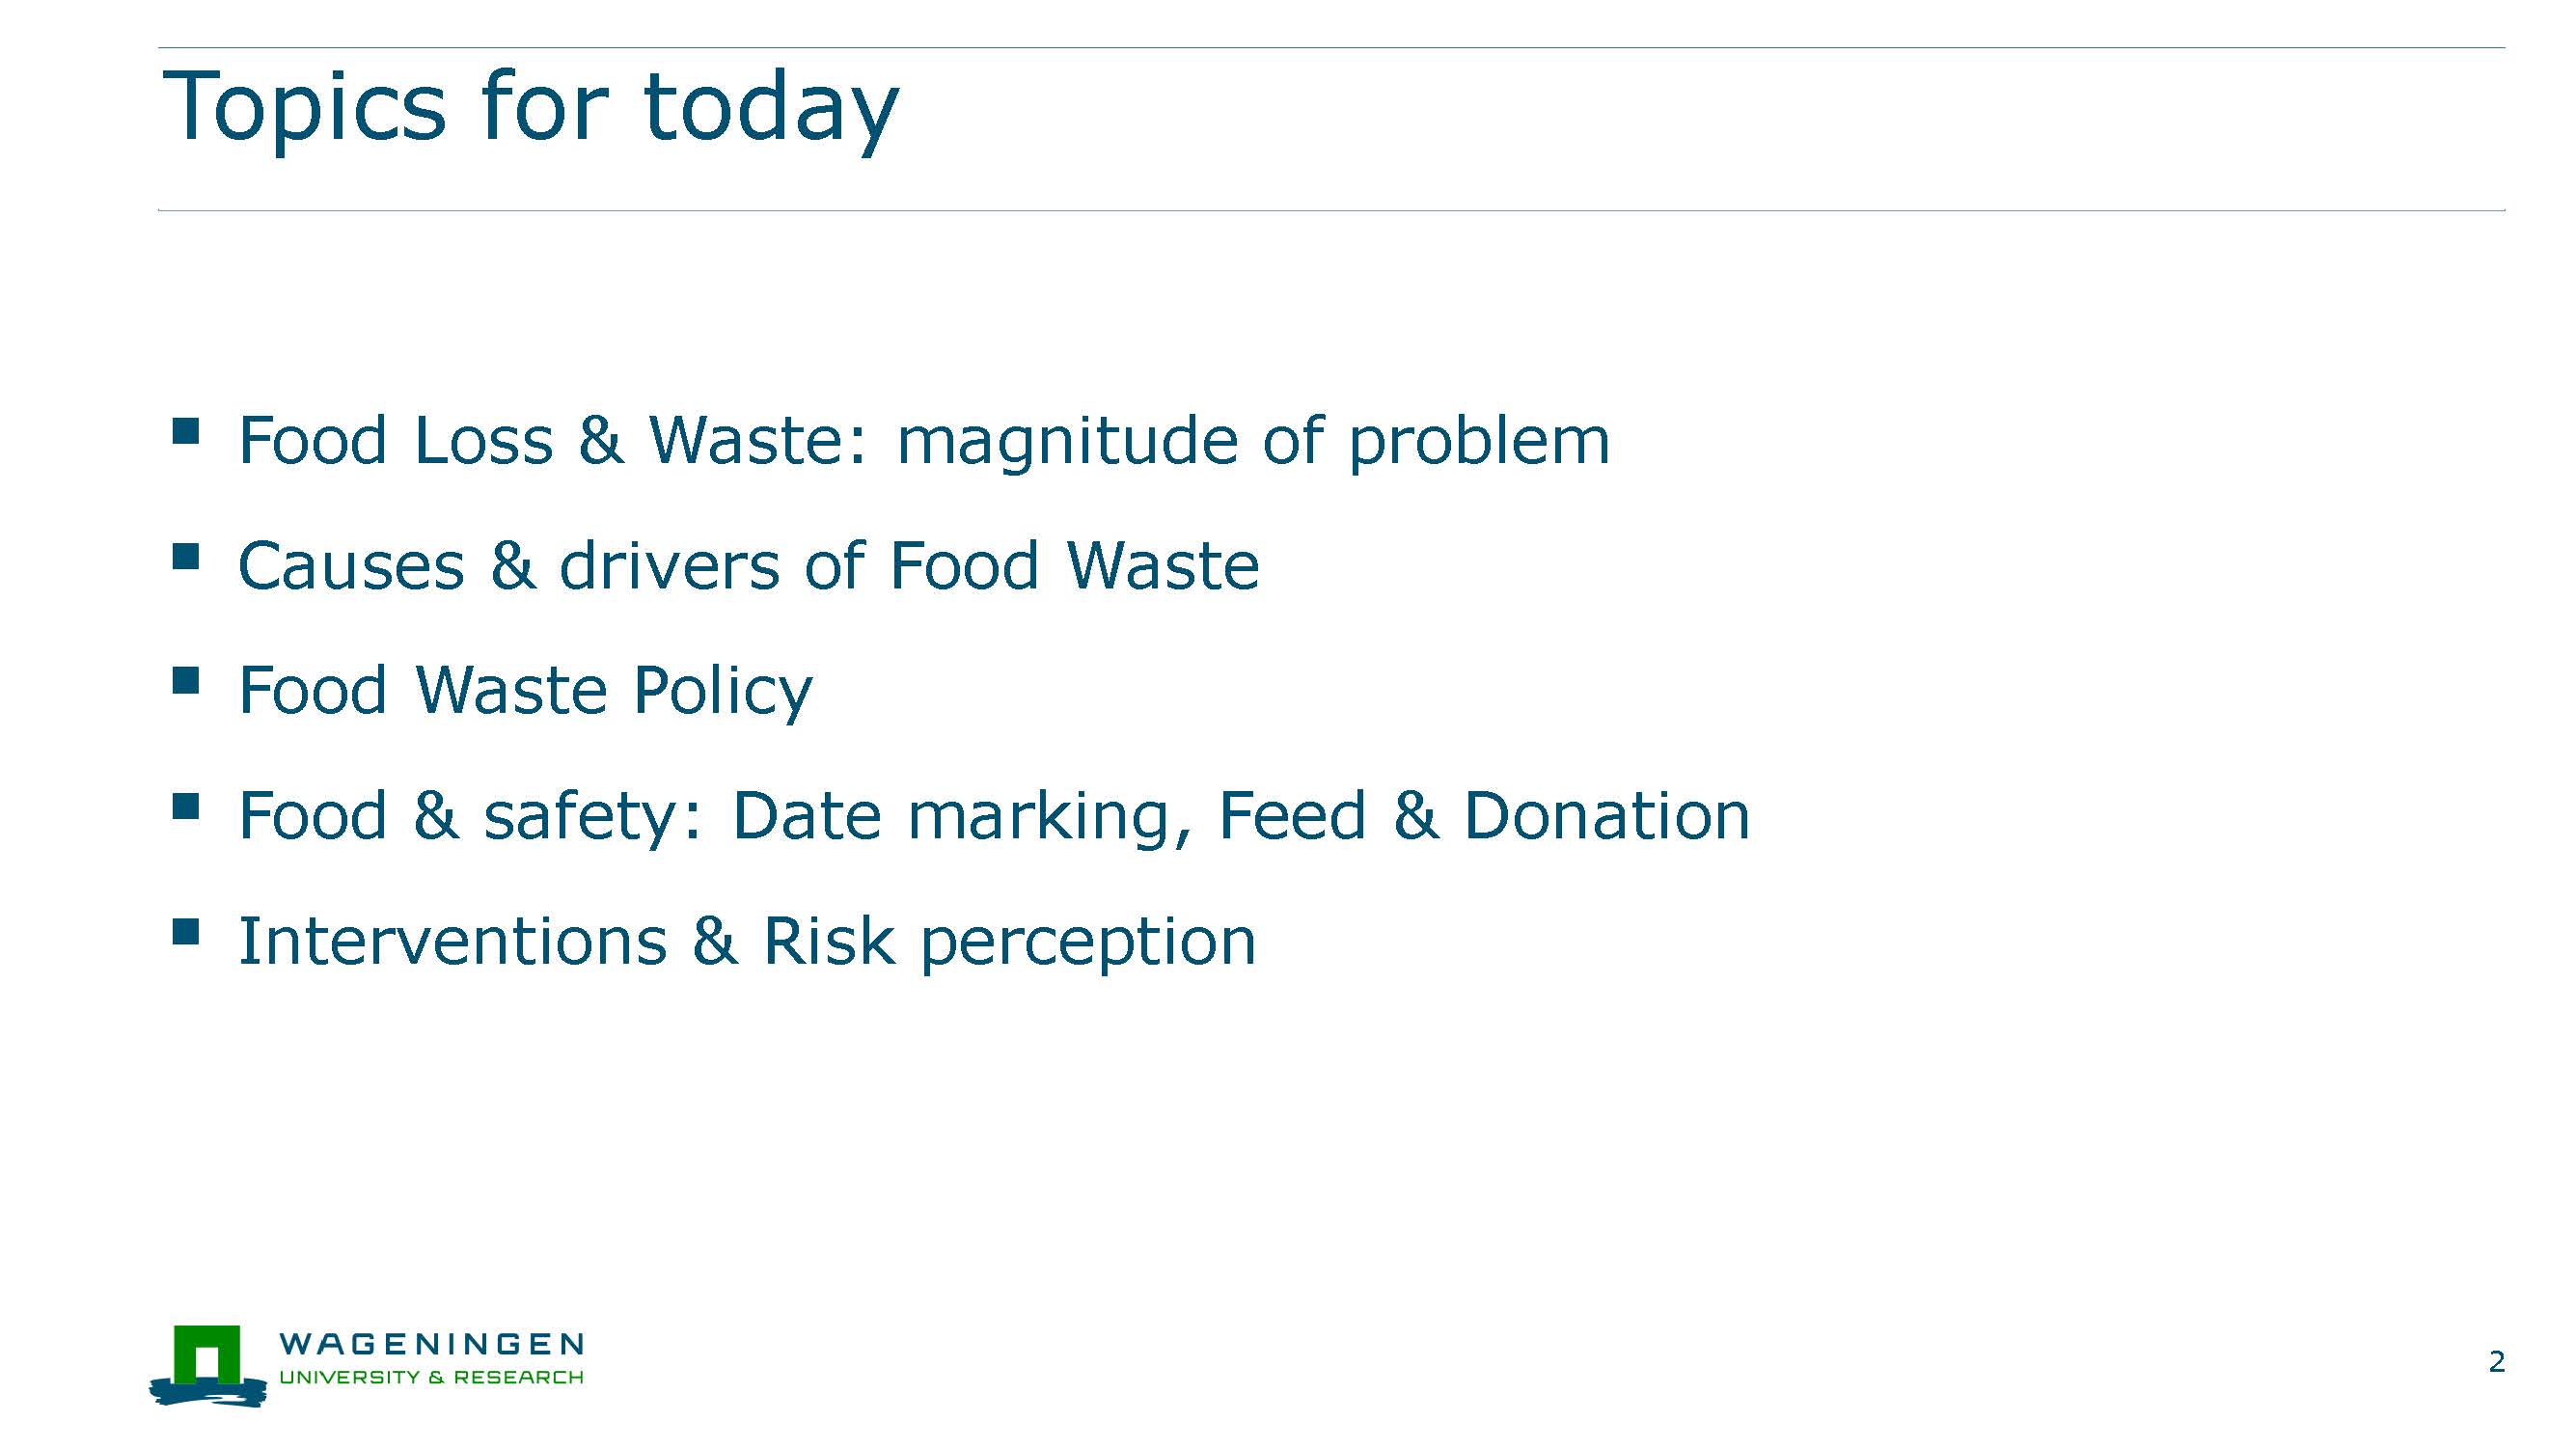Click the Food Waste Policy line
The height and width of the screenshot is (1449, 2576).
coord(525,691)
